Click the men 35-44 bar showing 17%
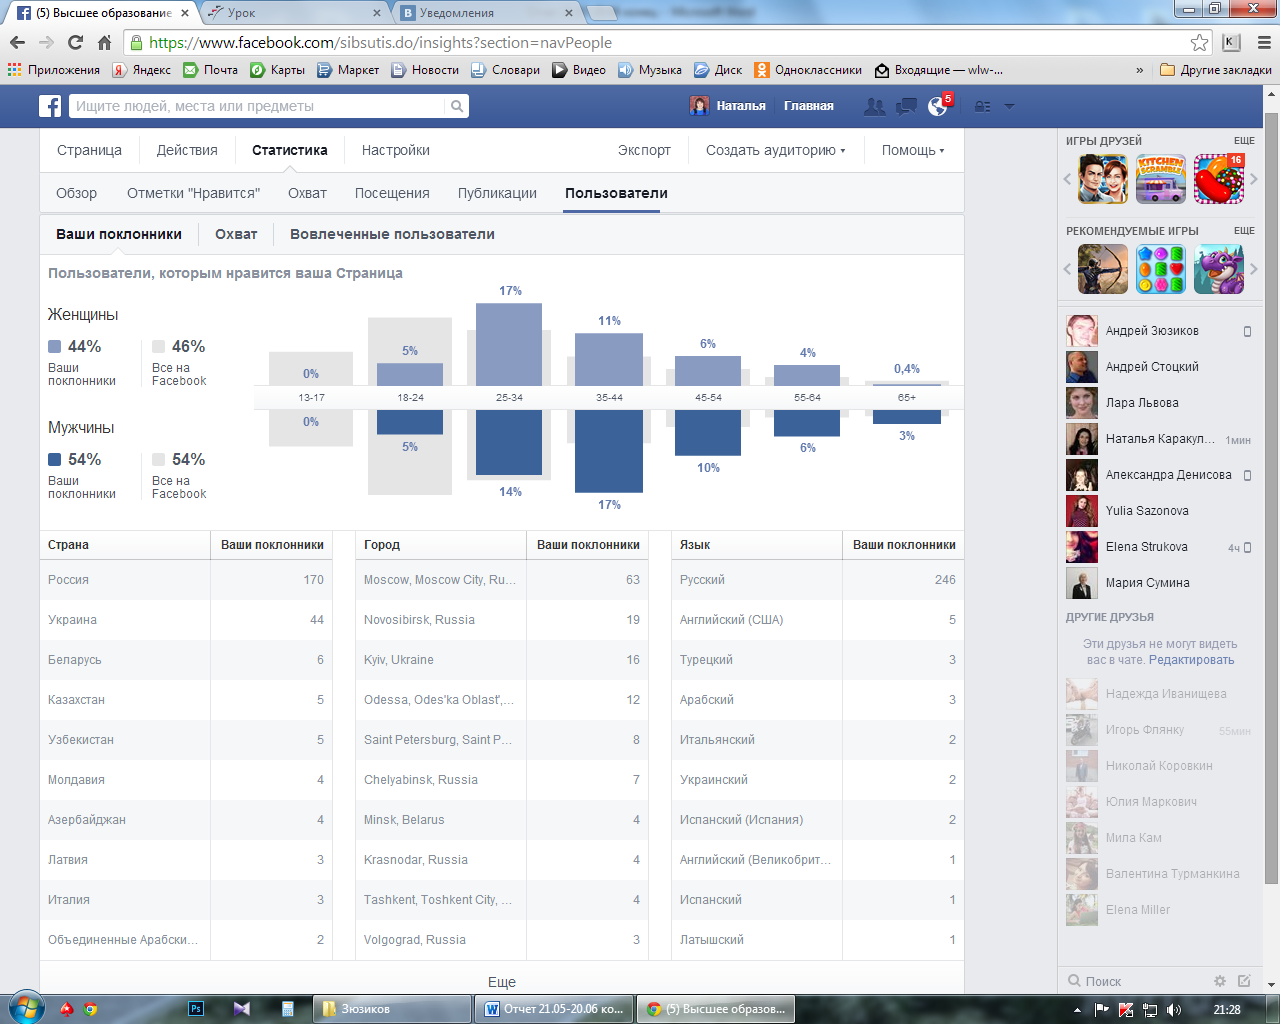 tap(609, 451)
